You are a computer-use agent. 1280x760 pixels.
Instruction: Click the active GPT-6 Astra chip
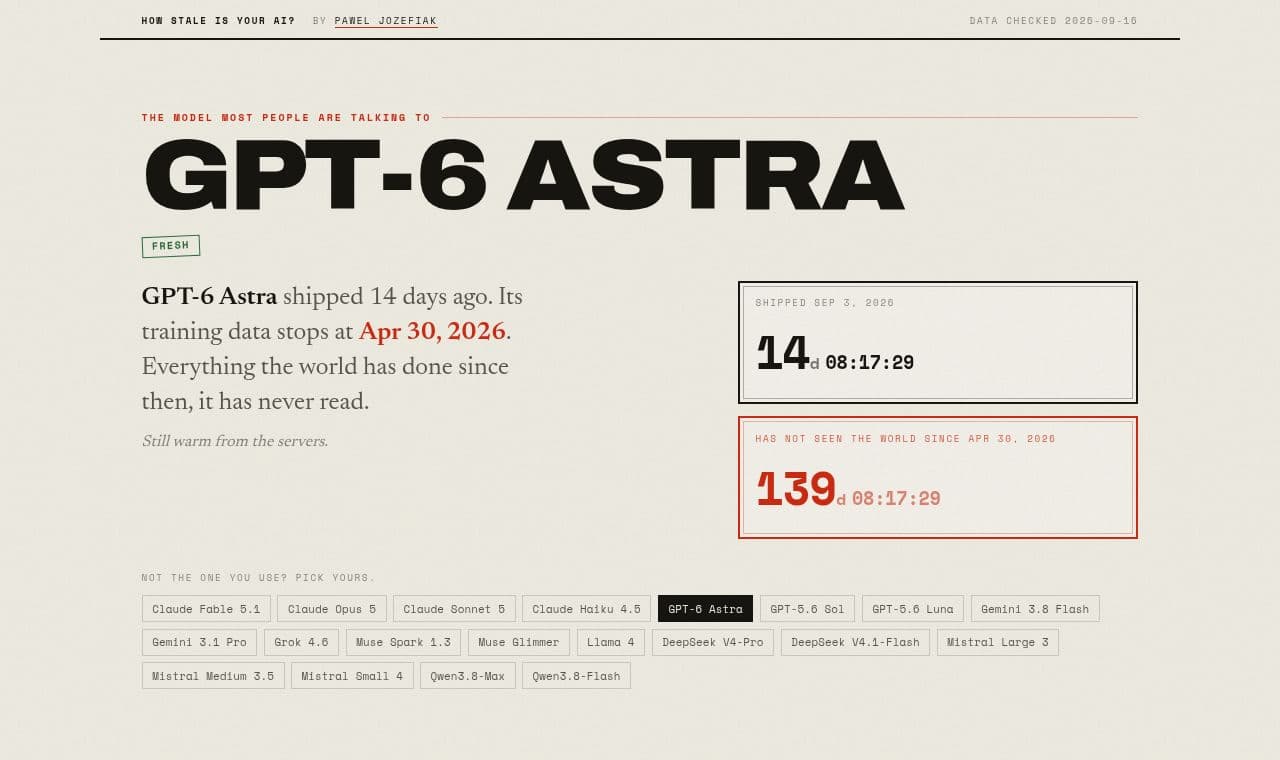click(x=705, y=609)
